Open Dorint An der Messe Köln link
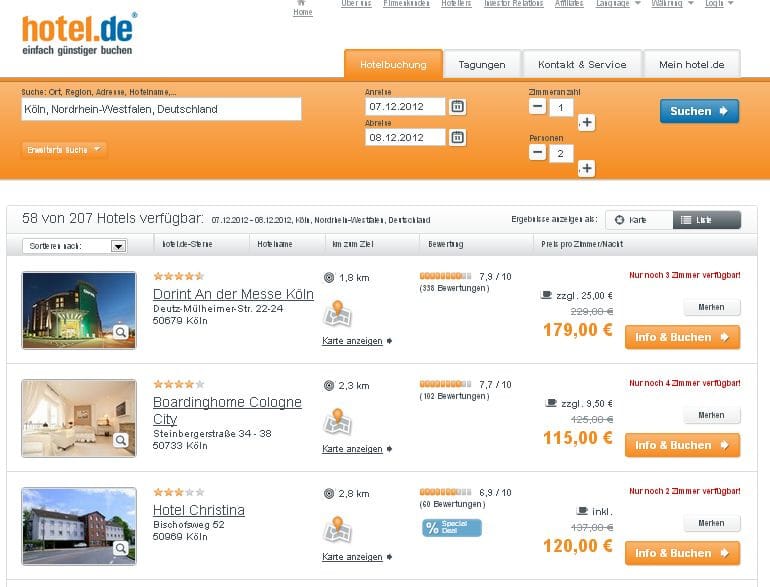Screen dimensions: 770x587 click(233, 294)
